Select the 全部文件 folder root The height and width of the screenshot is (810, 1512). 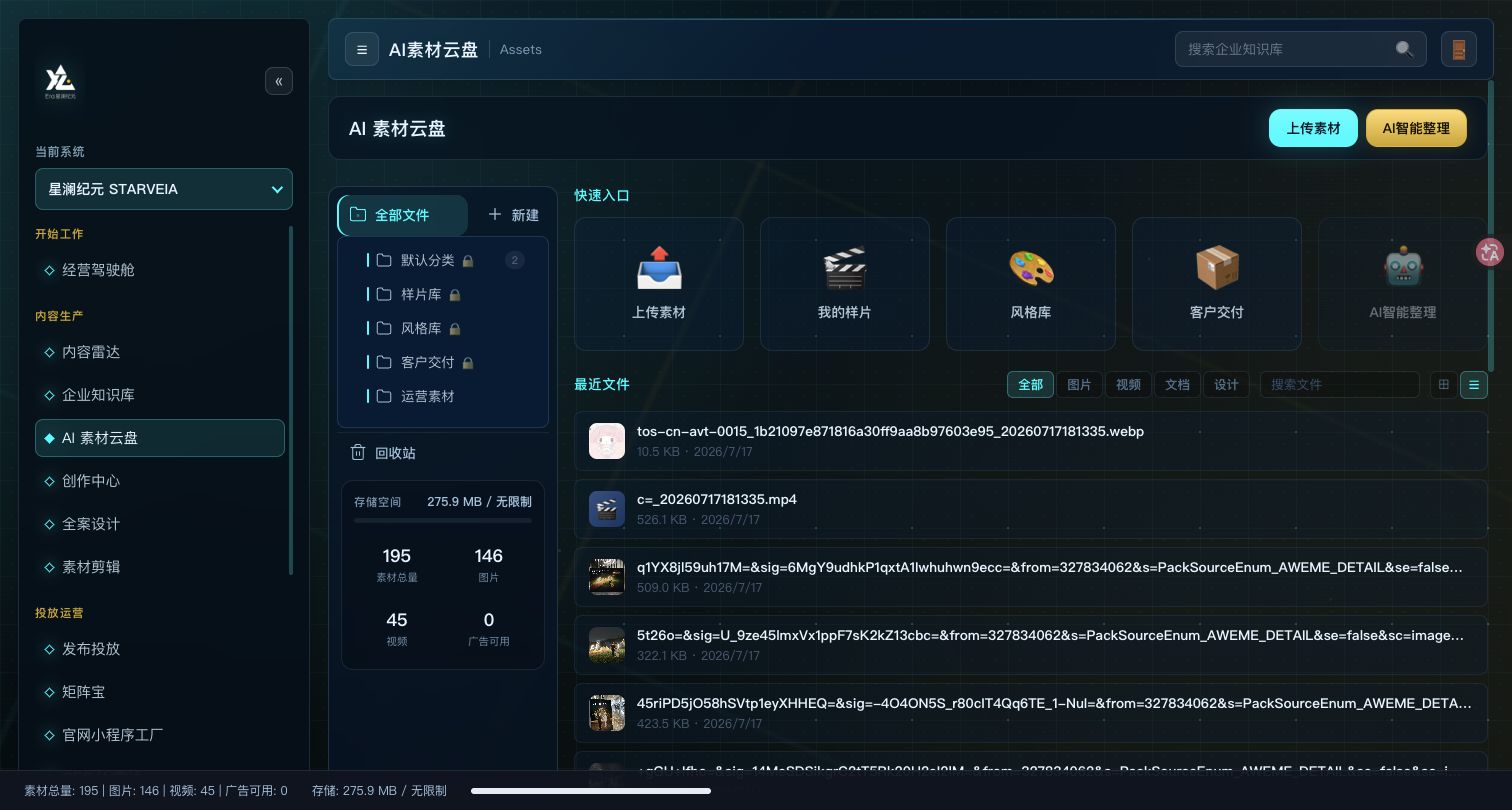pyautogui.click(x=402, y=215)
